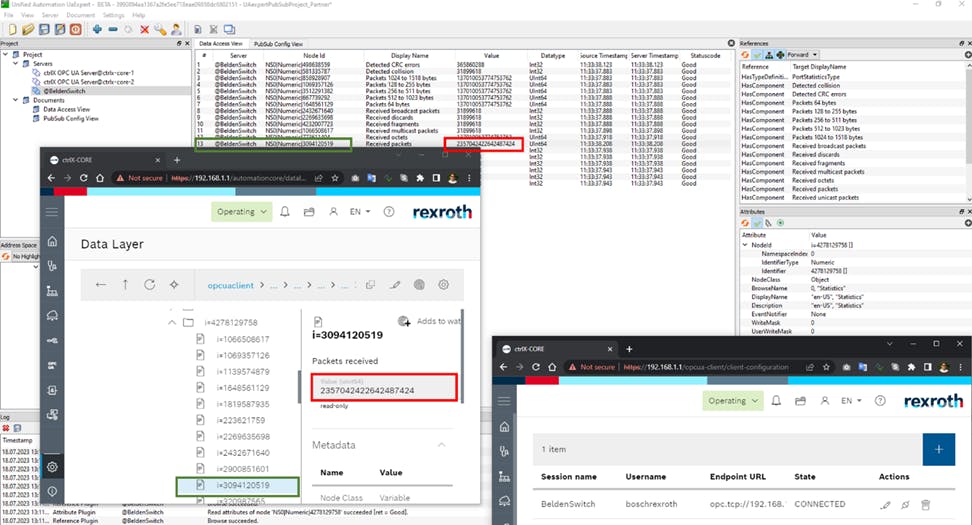
Task: Add new session with blue plus button
Action: tap(939, 449)
